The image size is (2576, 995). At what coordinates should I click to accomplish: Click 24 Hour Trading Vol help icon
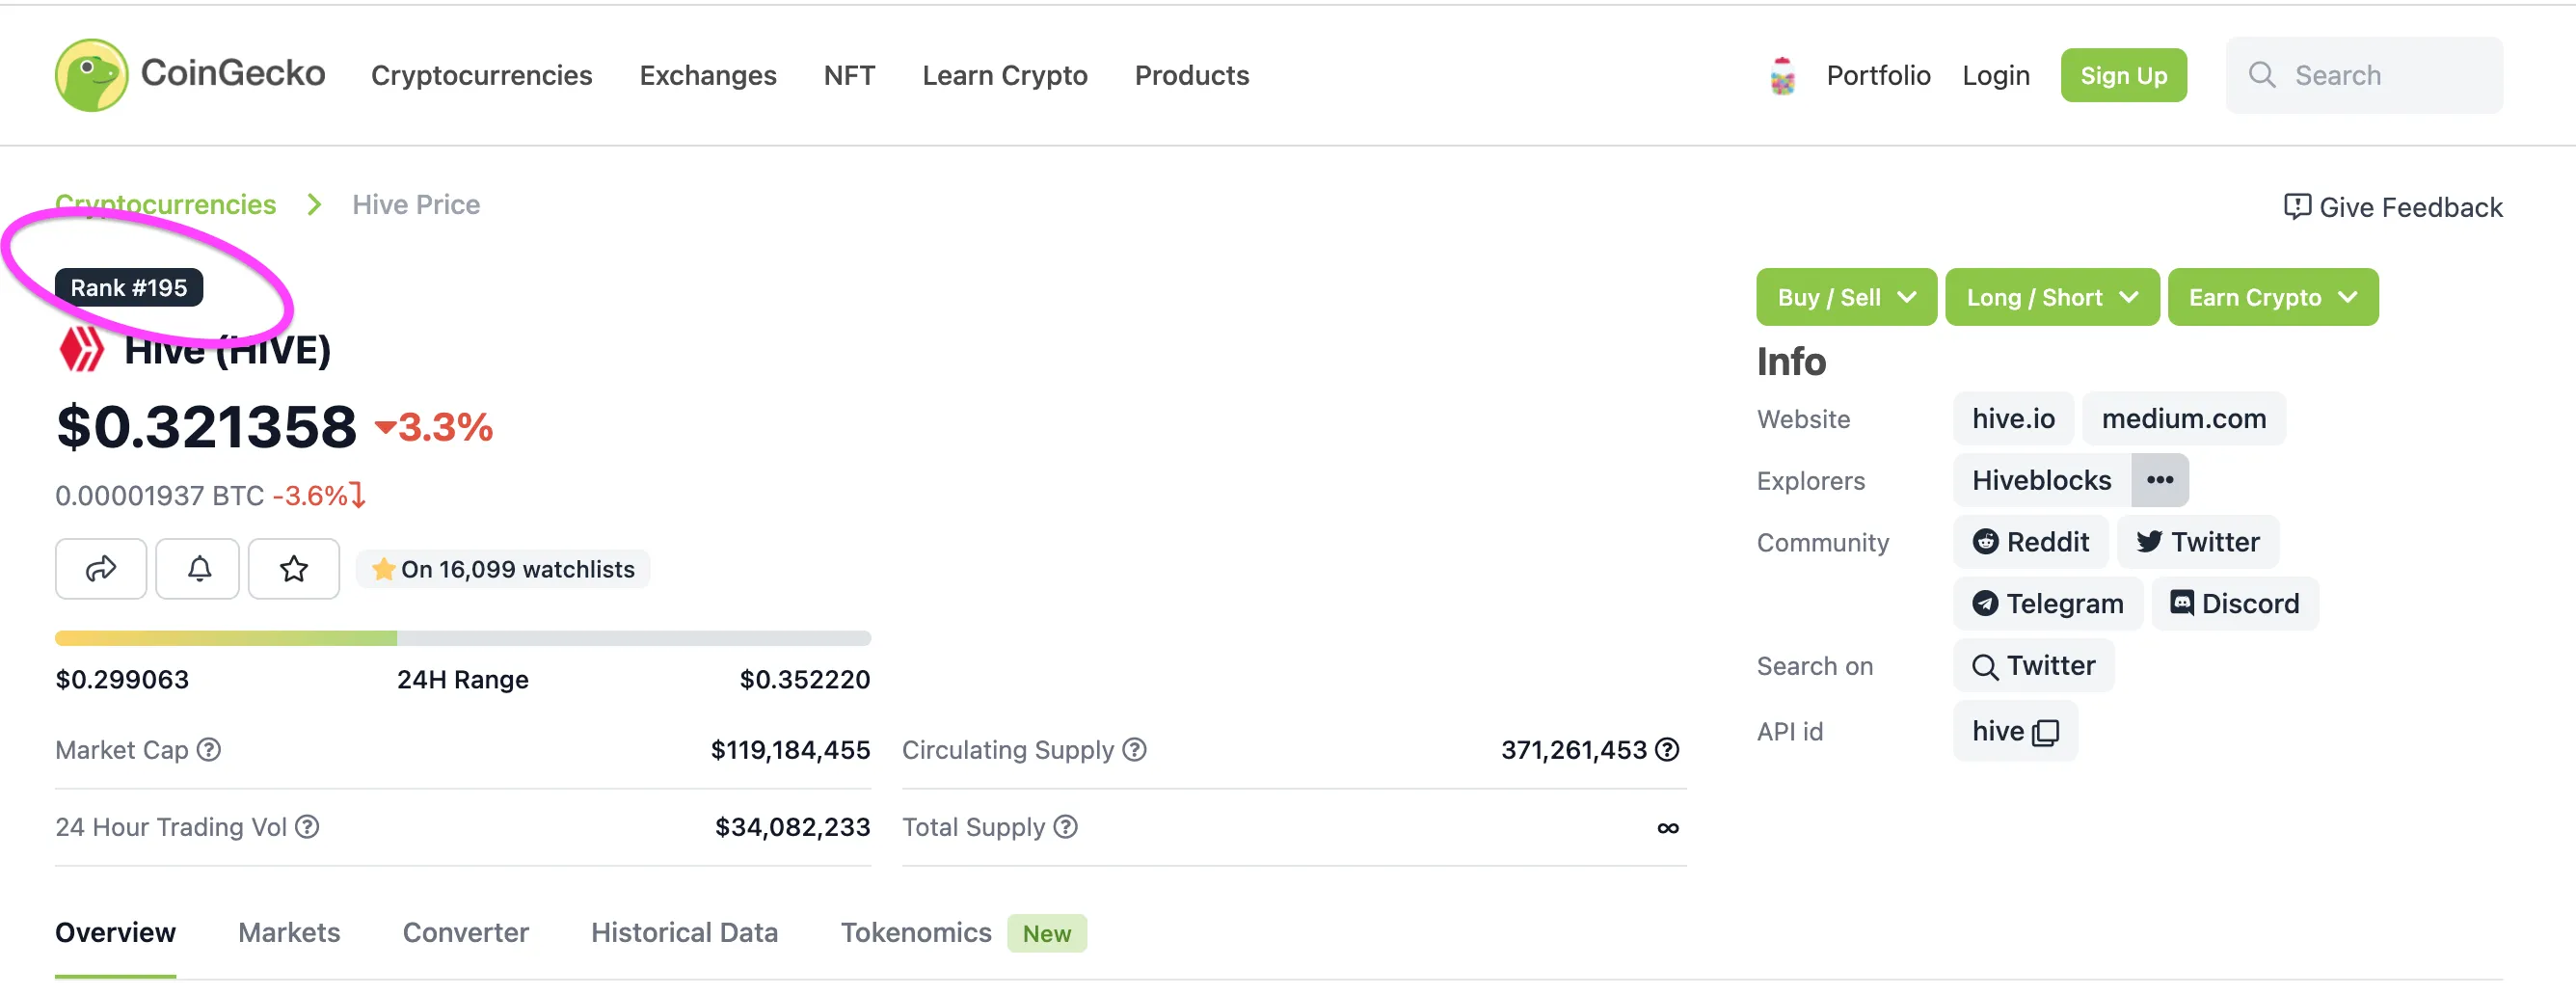tap(307, 827)
